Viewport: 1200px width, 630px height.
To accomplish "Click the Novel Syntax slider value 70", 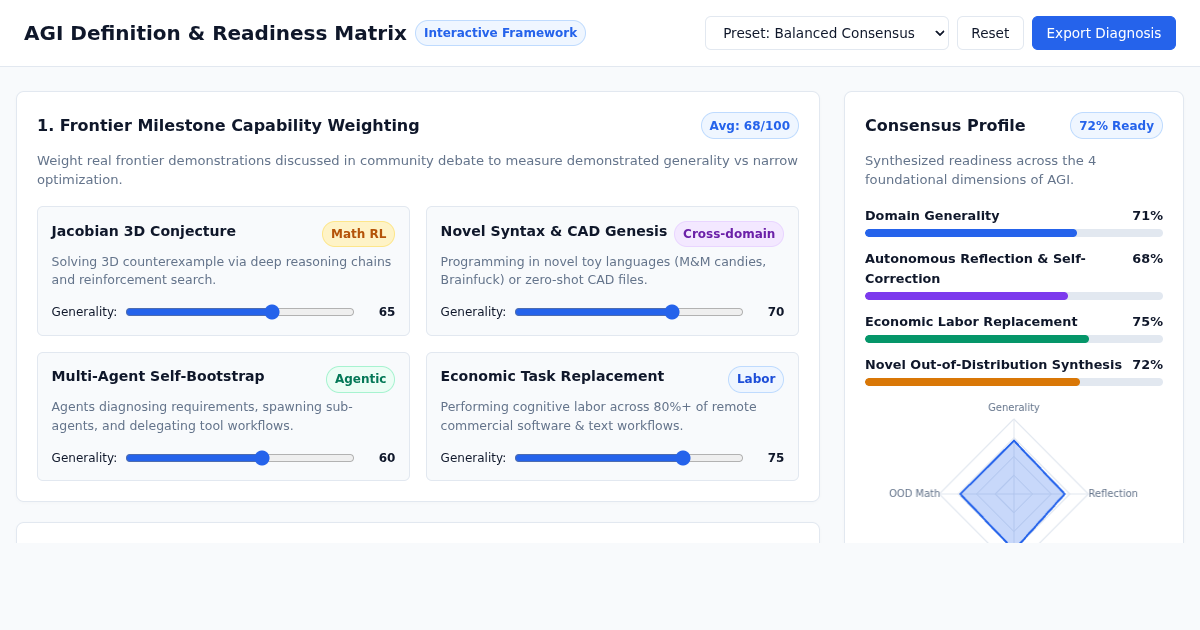I will click(x=775, y=312).
